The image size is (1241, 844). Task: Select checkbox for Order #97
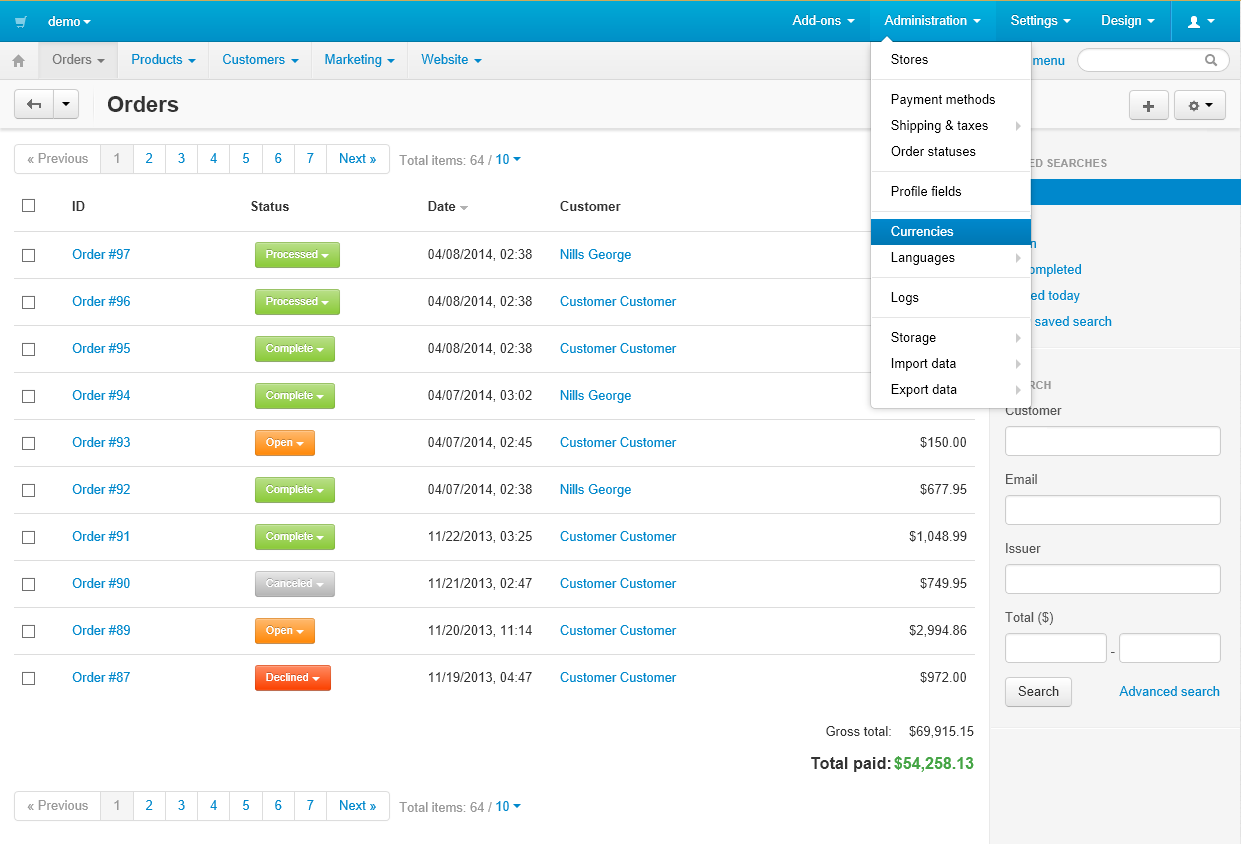[28, 255]
